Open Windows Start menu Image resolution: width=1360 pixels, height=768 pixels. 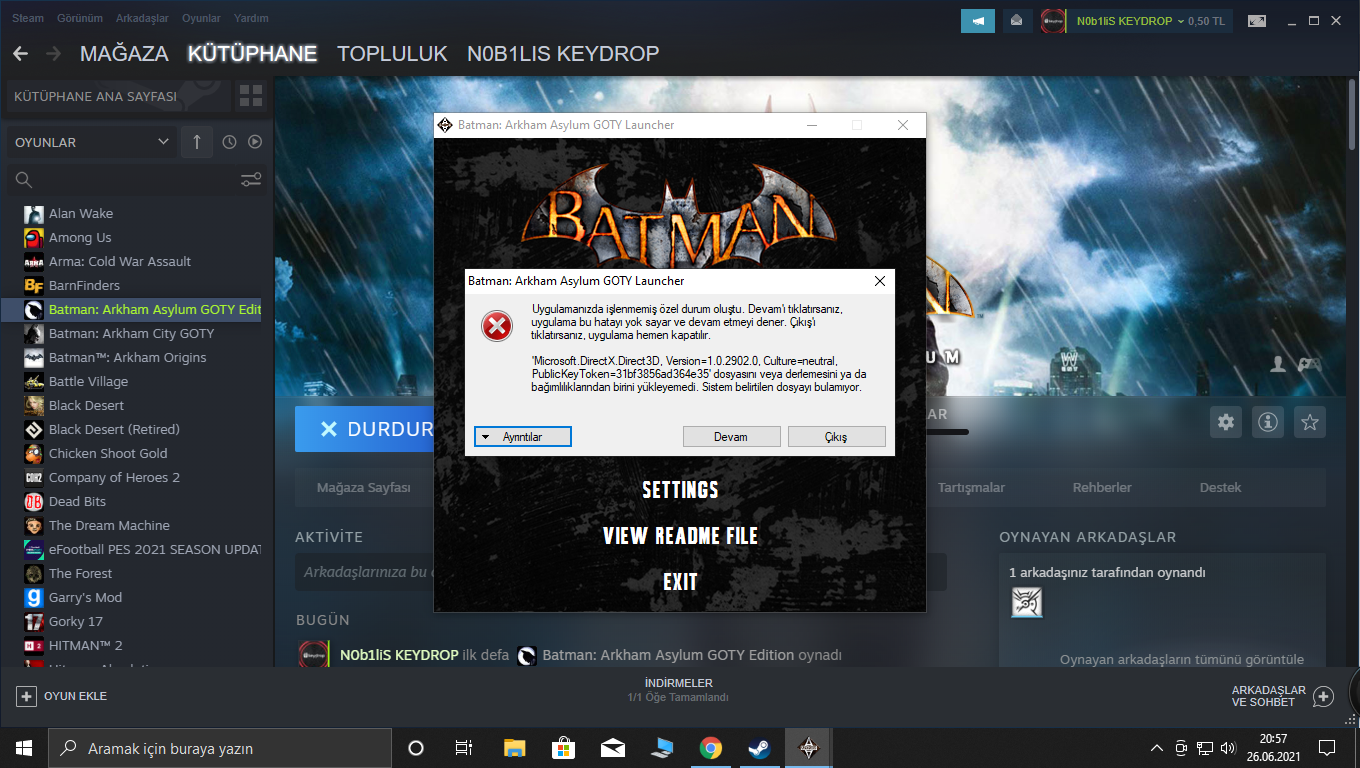click(x=24, y=748)
